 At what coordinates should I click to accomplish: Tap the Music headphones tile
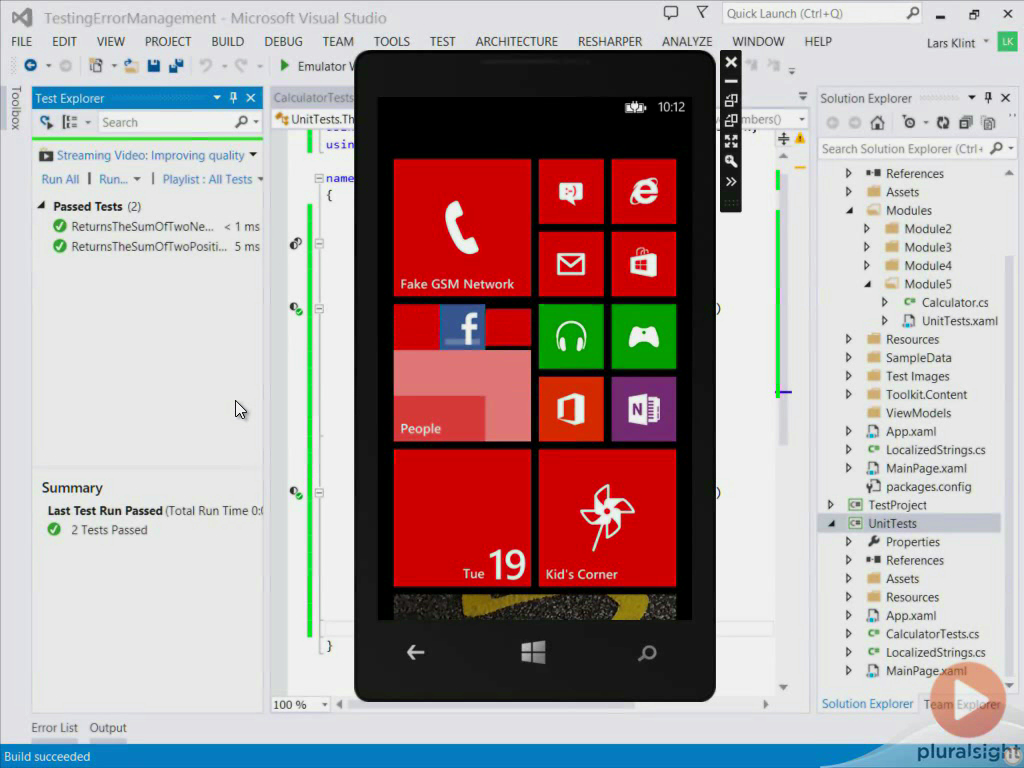tap(571, 336)
